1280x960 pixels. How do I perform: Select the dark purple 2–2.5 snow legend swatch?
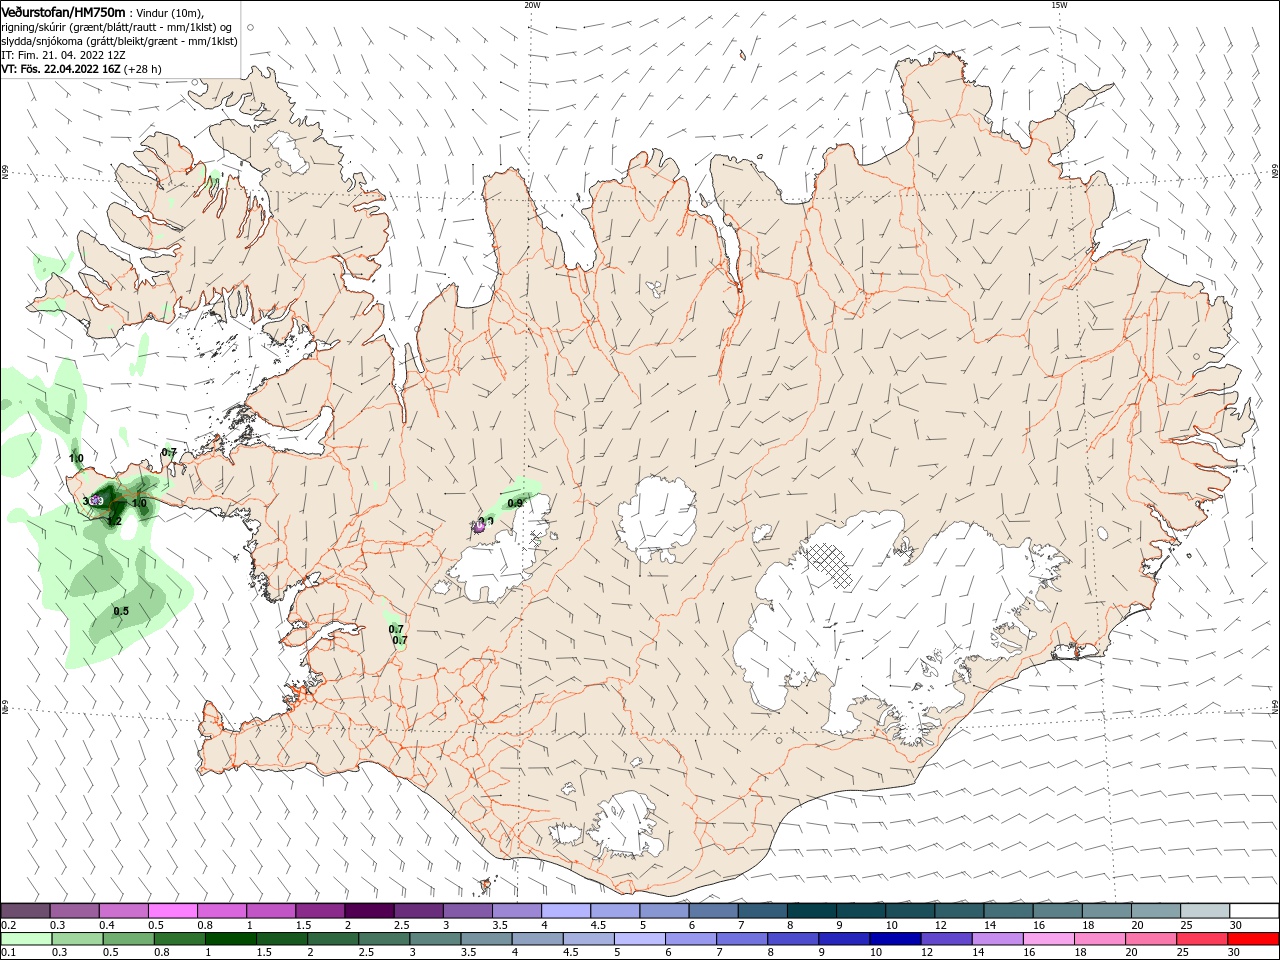coord(369,911)
